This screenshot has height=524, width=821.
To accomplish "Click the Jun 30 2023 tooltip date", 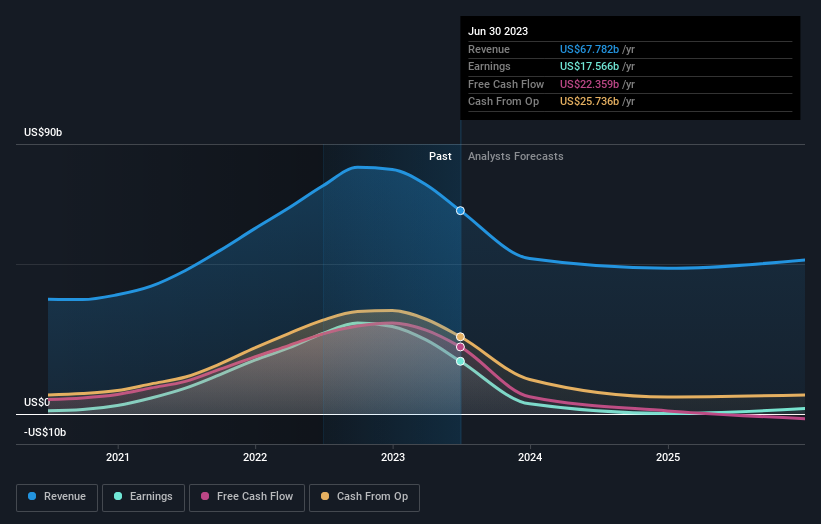I will (498, 31).
